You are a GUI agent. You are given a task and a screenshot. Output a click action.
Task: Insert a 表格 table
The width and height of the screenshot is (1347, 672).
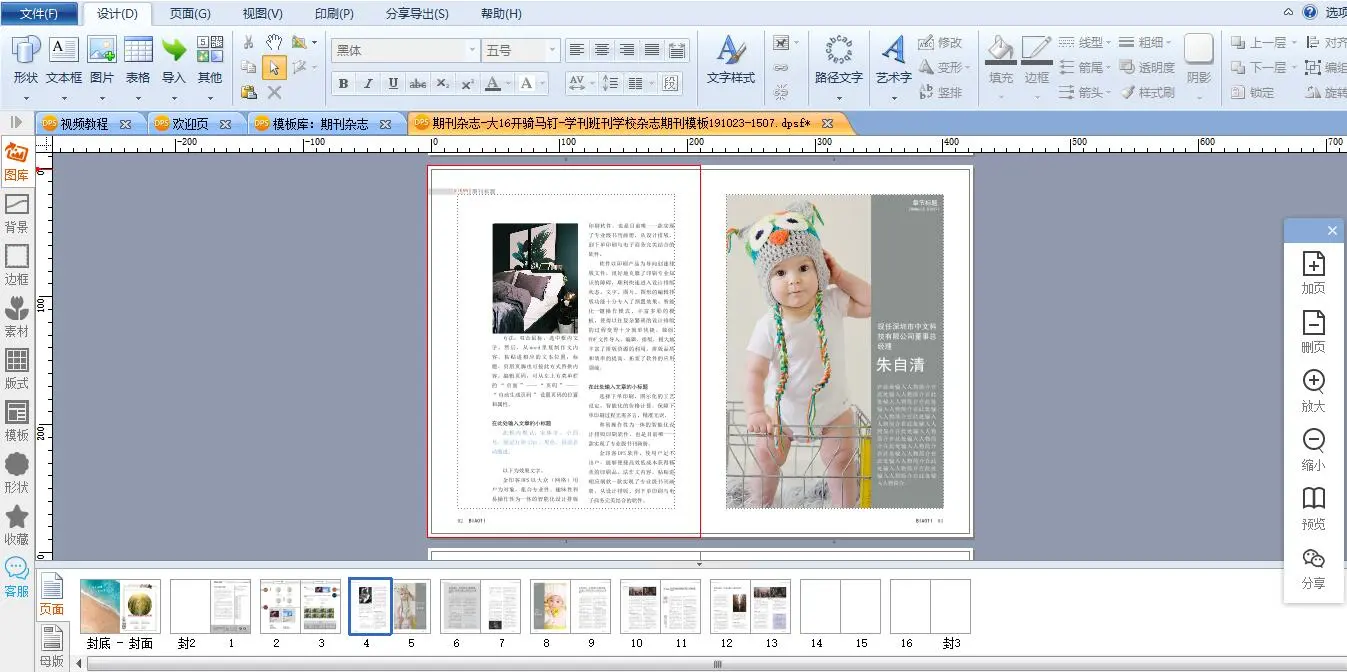(x=138, y=60)
